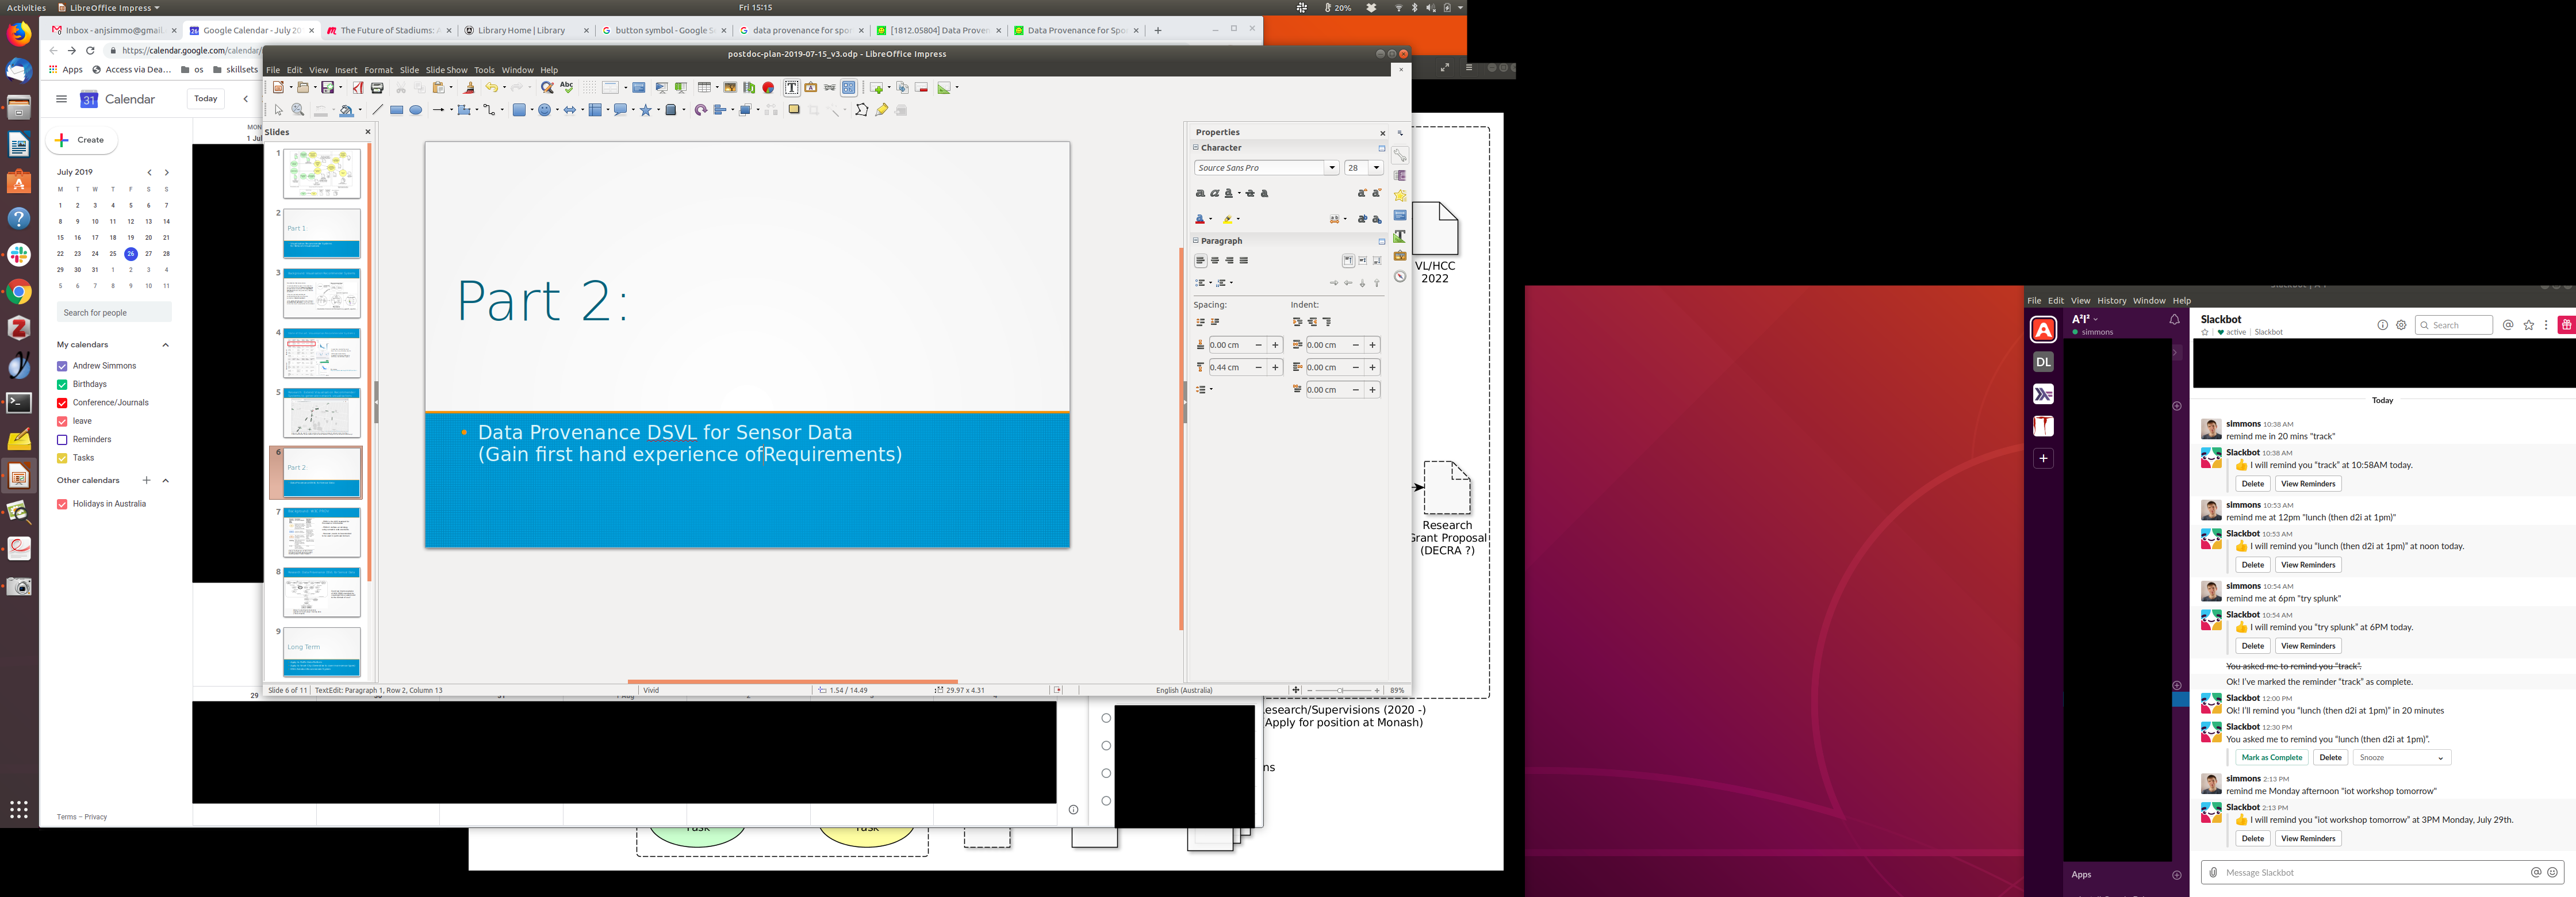Select the Text Box tool
Viewport: 2576px width, 897px height.
[791, 88]
